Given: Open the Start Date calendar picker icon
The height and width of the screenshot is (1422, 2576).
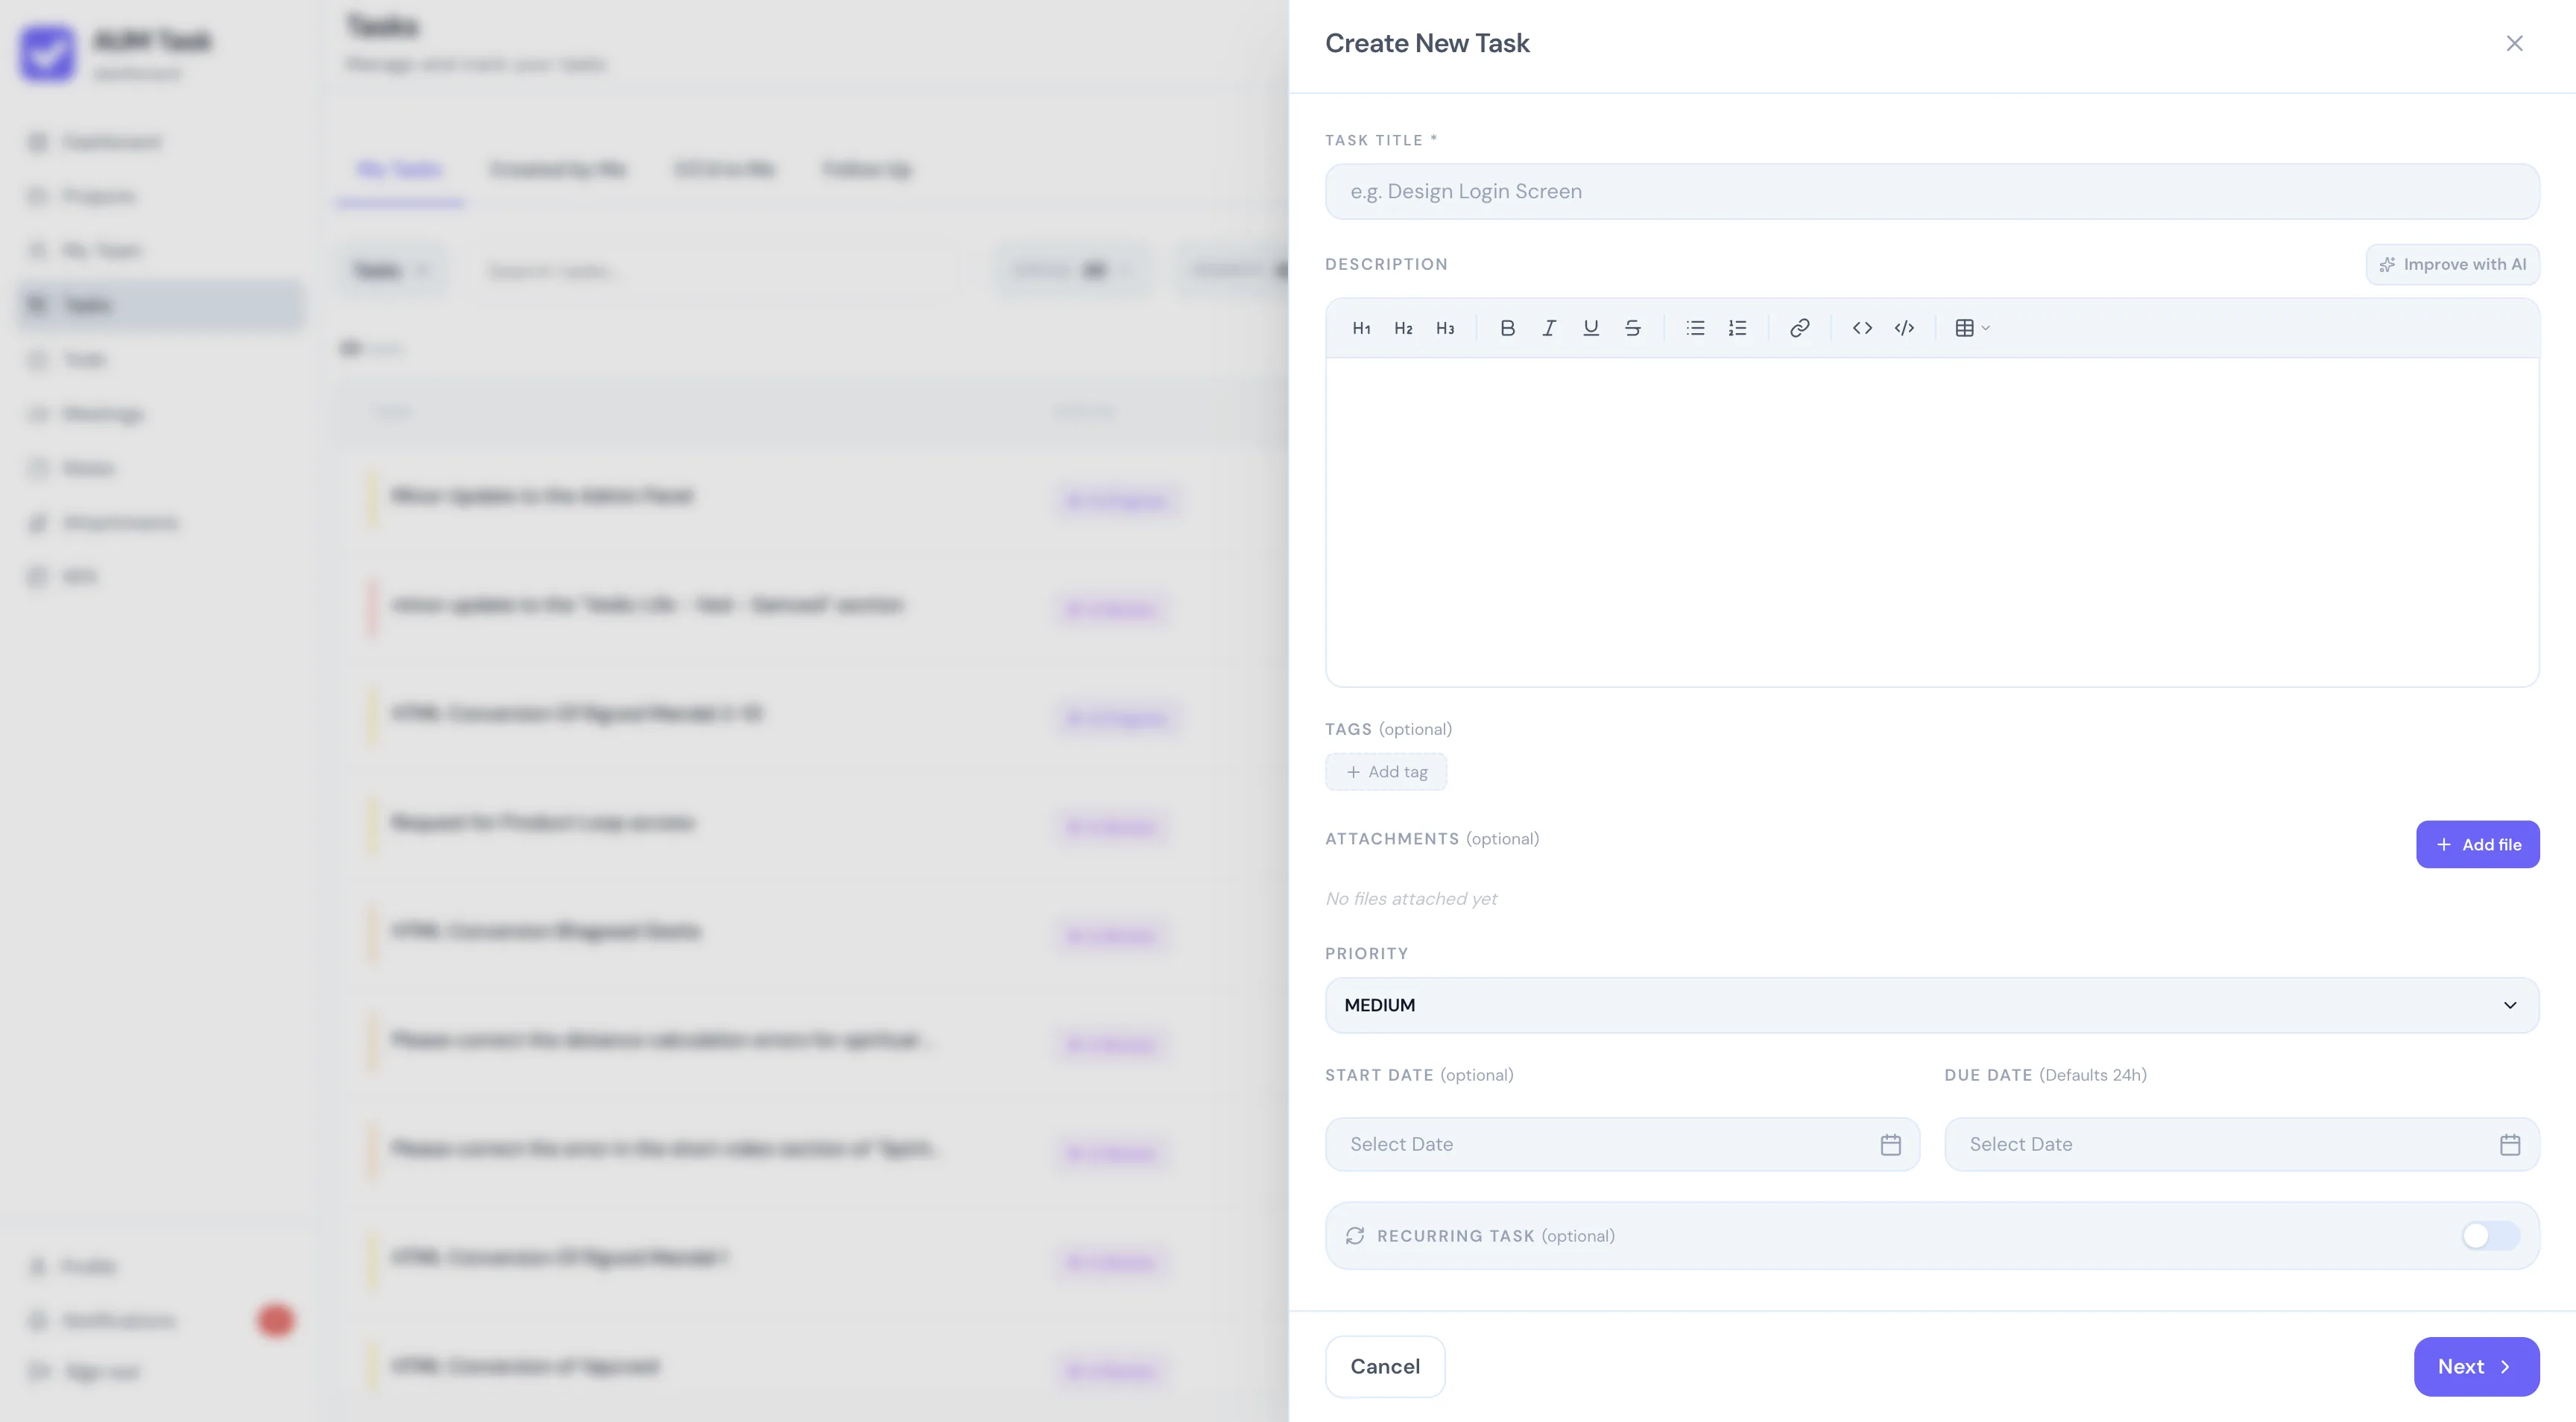Looking at the screenshot, I should pos(1890,1145).
